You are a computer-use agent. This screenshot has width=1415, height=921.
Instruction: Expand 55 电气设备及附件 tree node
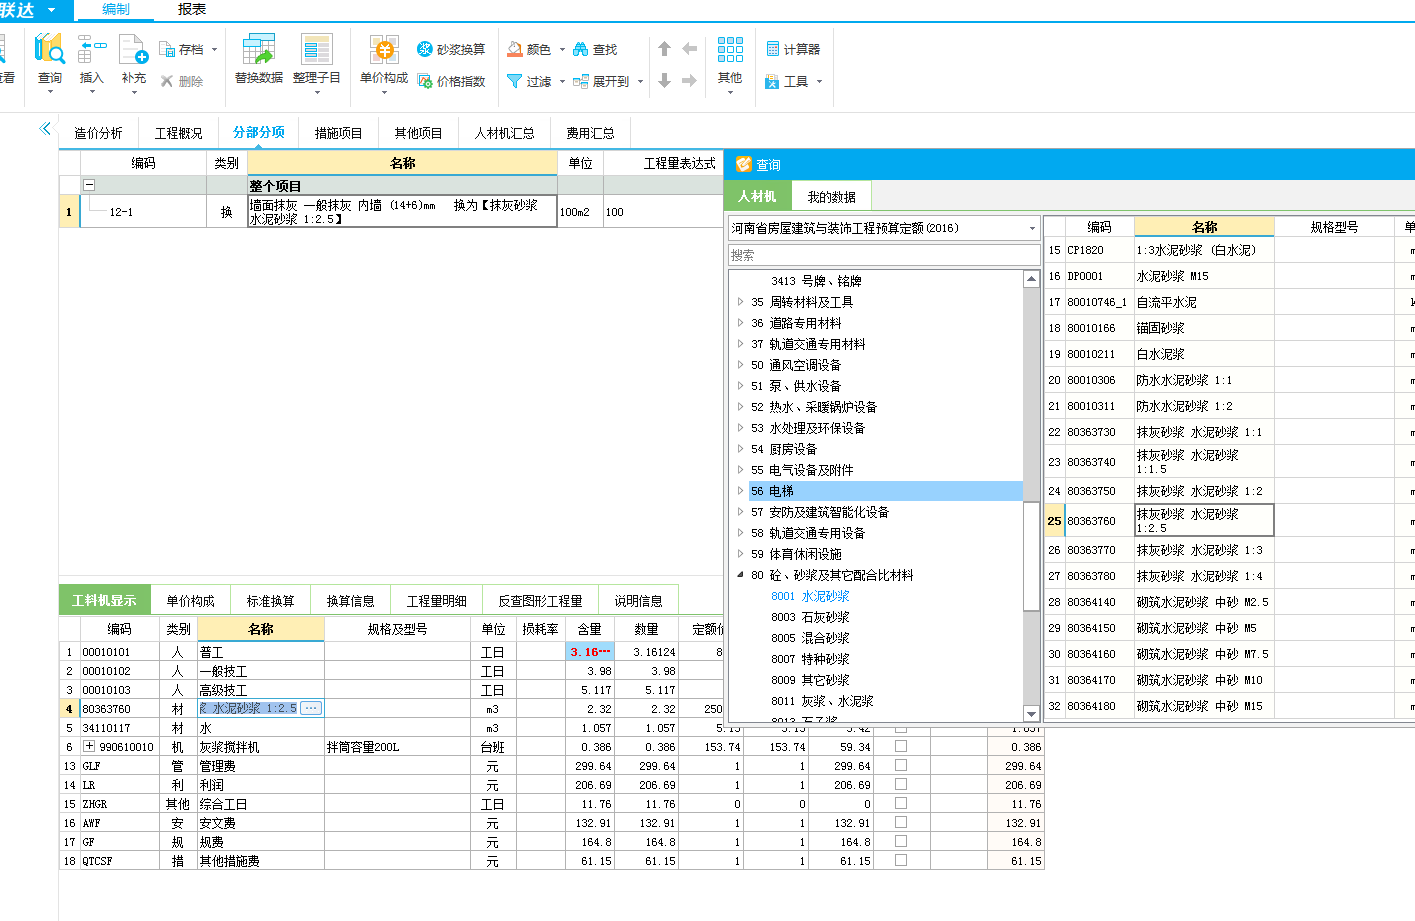click(x=740, y=469)
